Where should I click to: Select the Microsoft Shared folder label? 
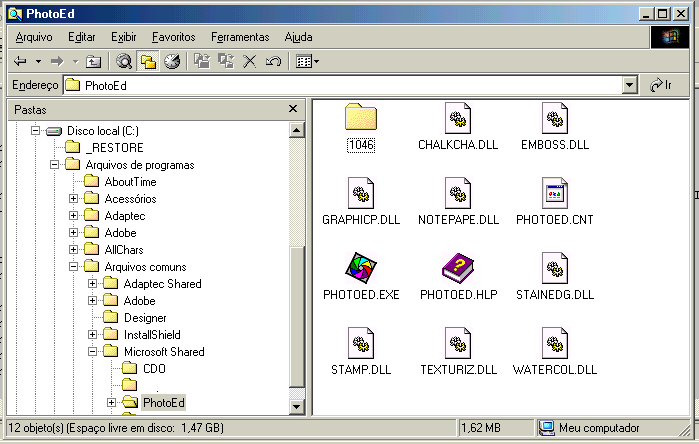point(164,352)
